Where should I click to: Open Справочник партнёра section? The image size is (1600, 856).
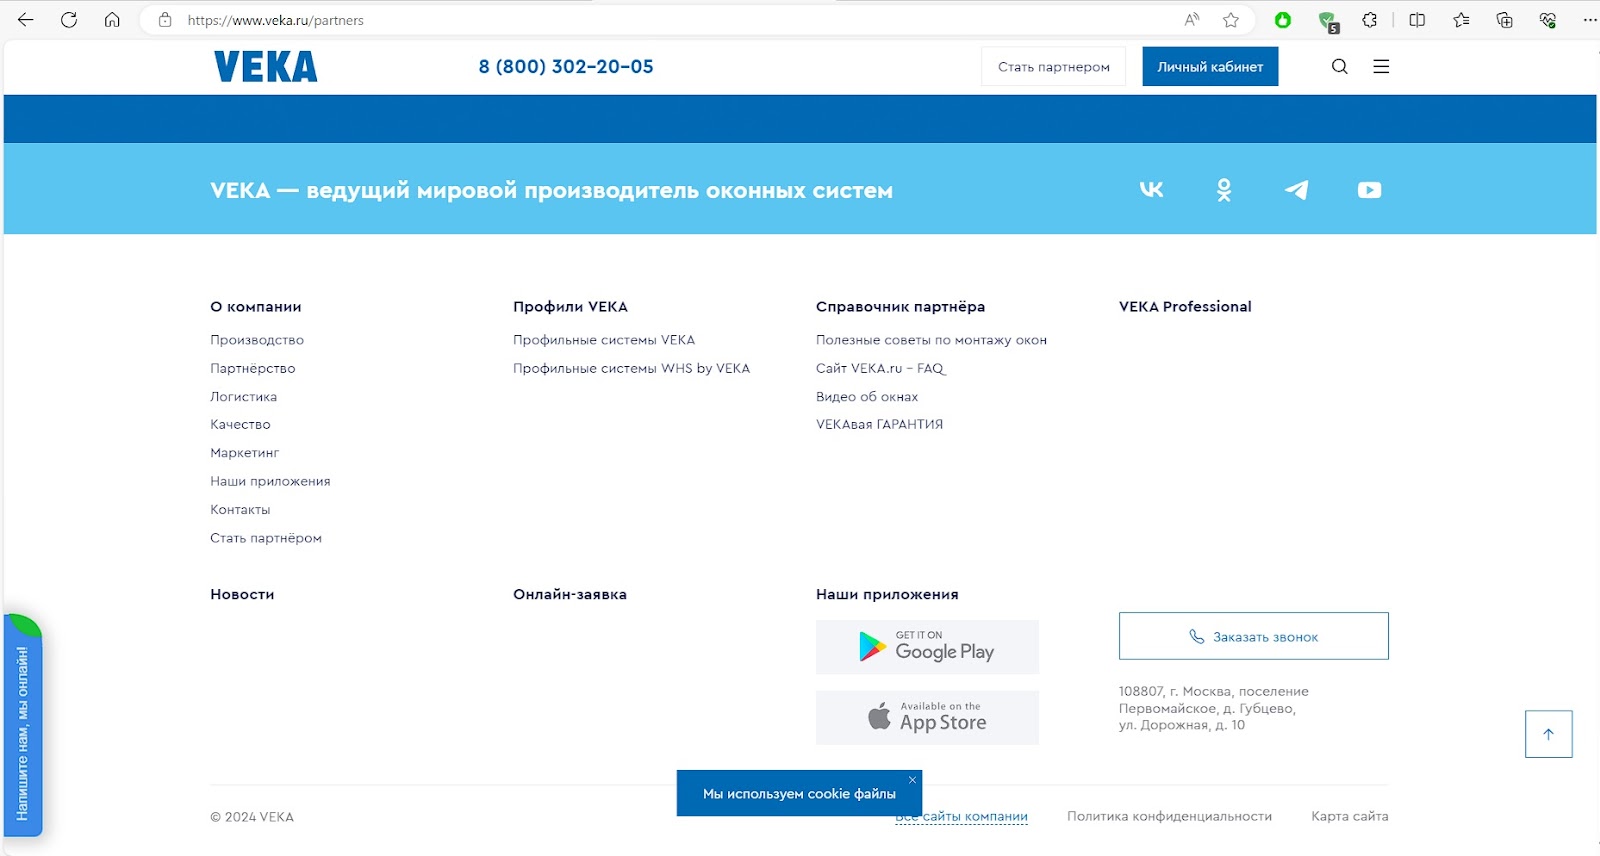coord(900,307)
